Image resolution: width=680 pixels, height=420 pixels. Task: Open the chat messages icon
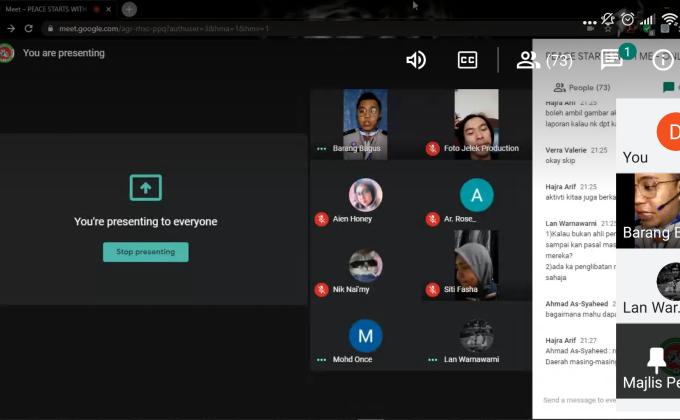coord(612,60)
